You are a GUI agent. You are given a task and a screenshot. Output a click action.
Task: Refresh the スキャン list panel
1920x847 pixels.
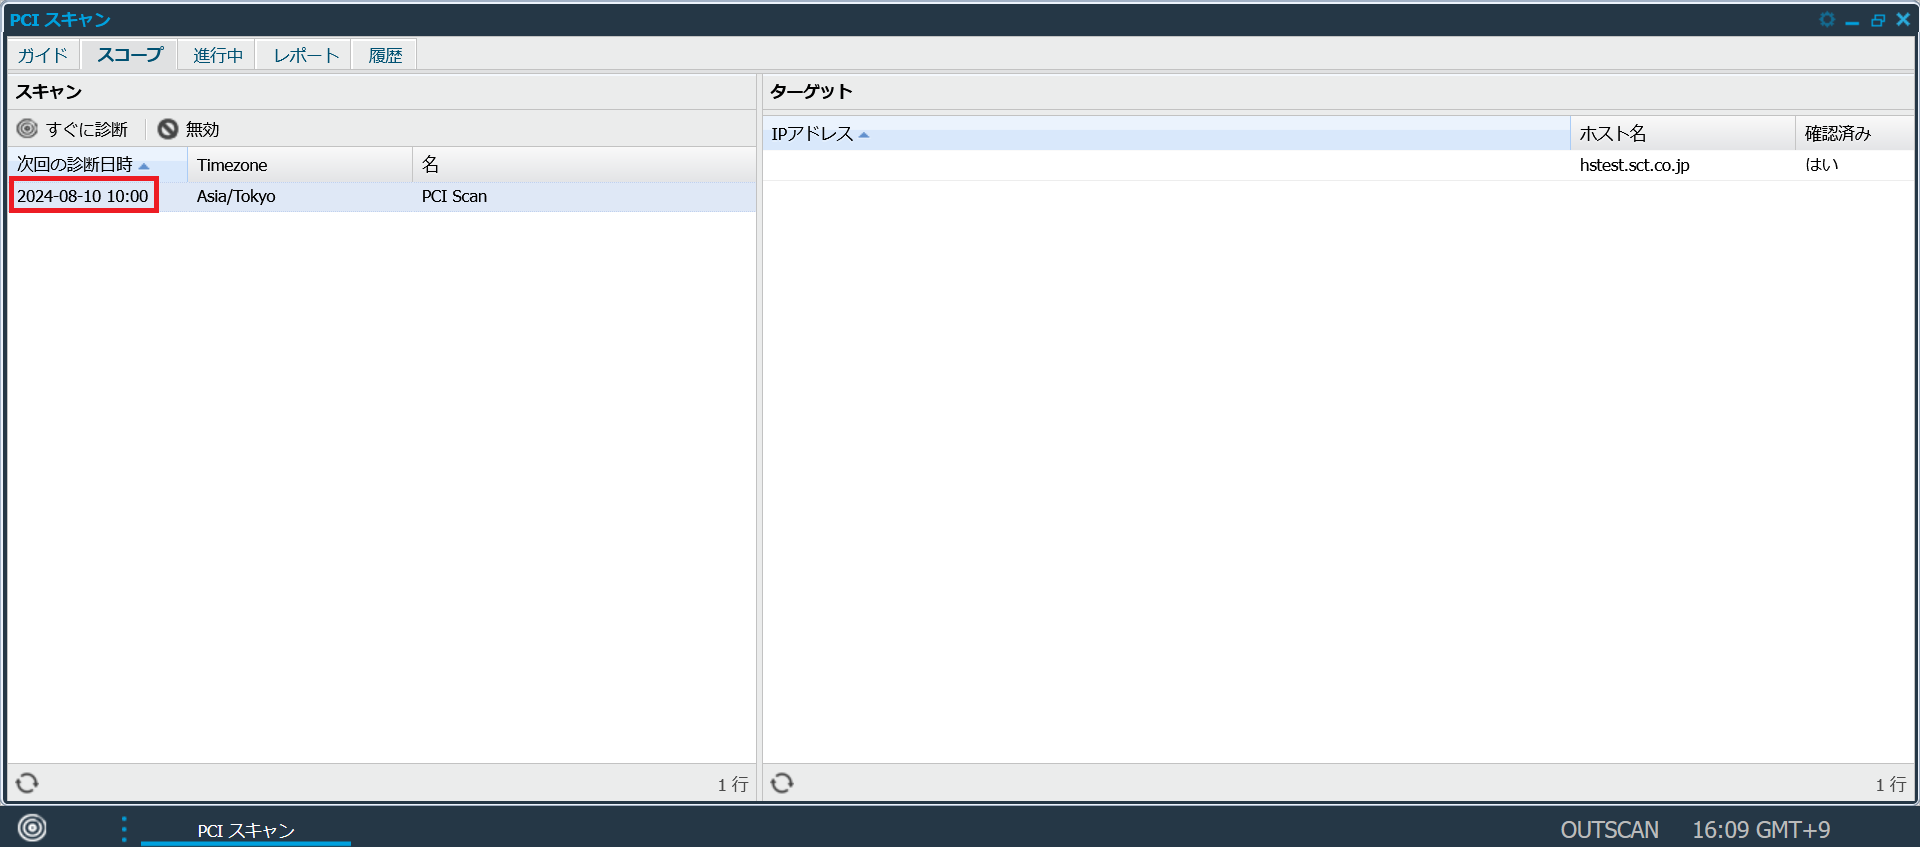coord(28,783)
